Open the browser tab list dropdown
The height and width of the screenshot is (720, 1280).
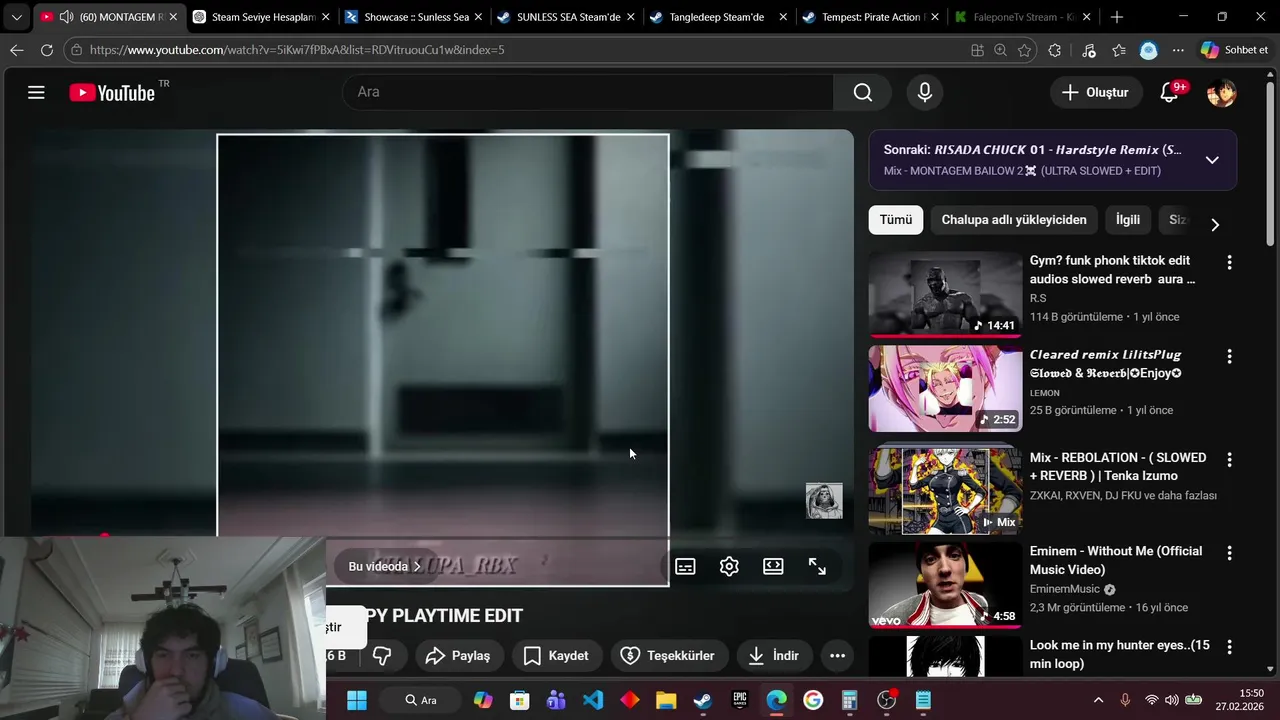16,17
